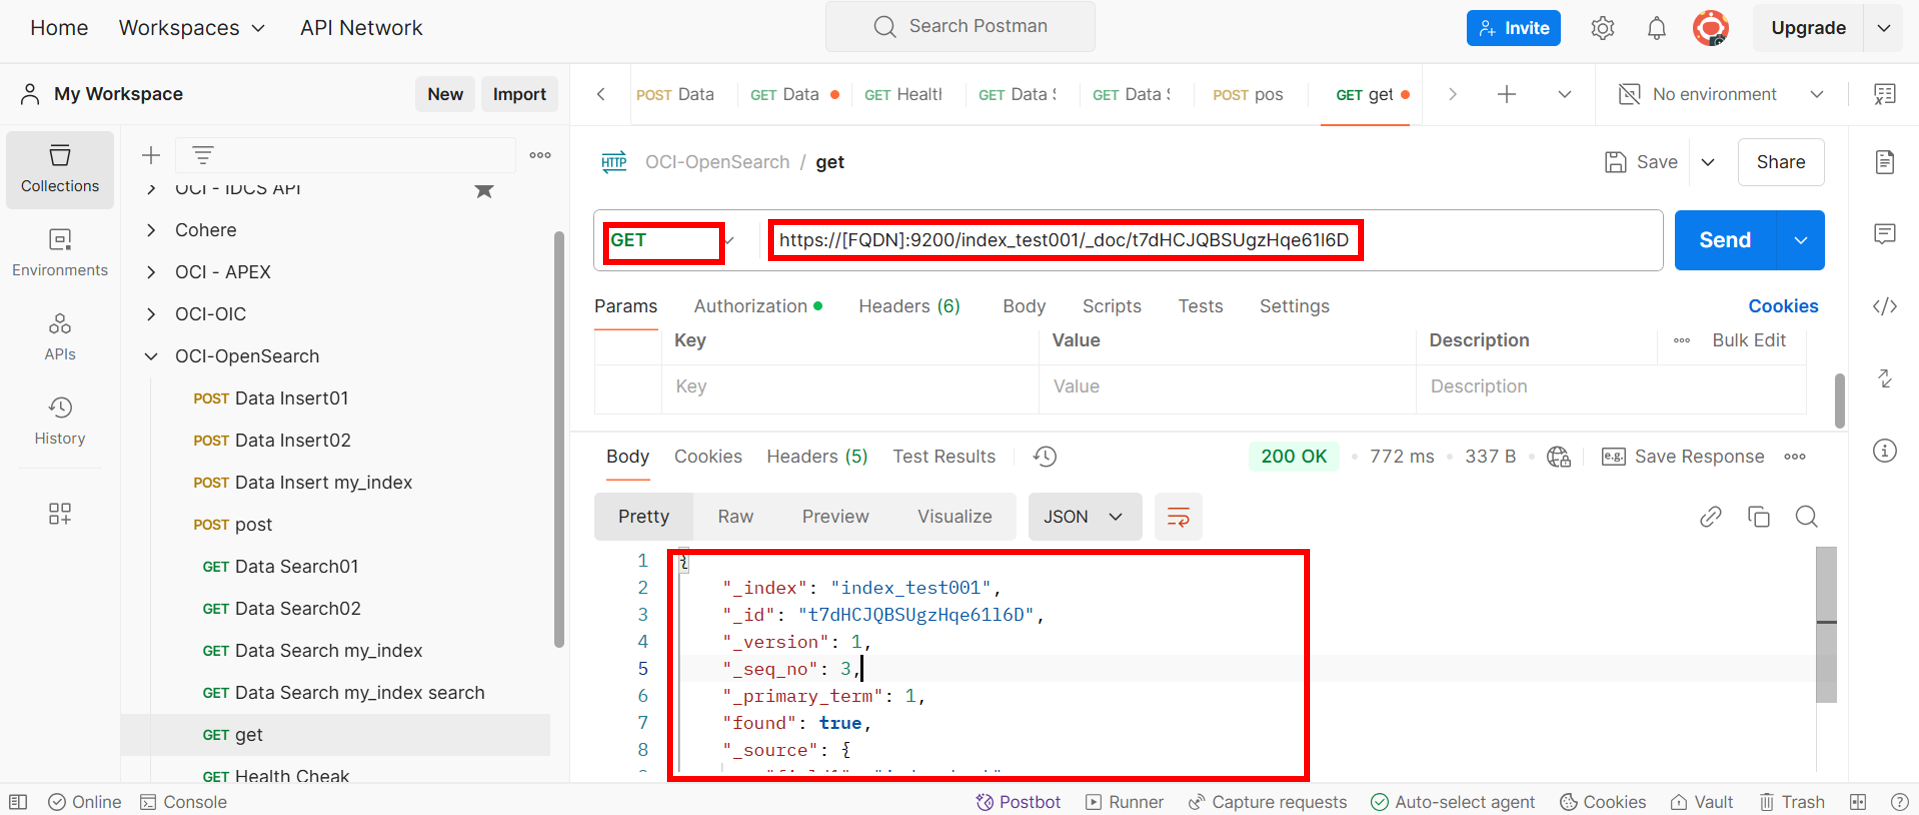1919x815 pixels.
Task: Click the Import button
Action: click(x=519, y=94)
